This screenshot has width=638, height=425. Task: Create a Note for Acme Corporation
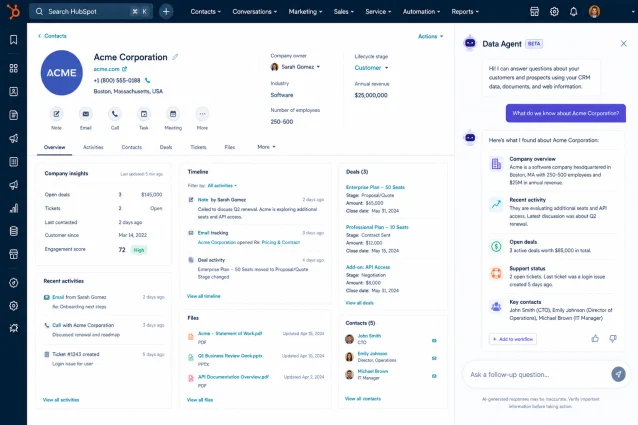57,114
